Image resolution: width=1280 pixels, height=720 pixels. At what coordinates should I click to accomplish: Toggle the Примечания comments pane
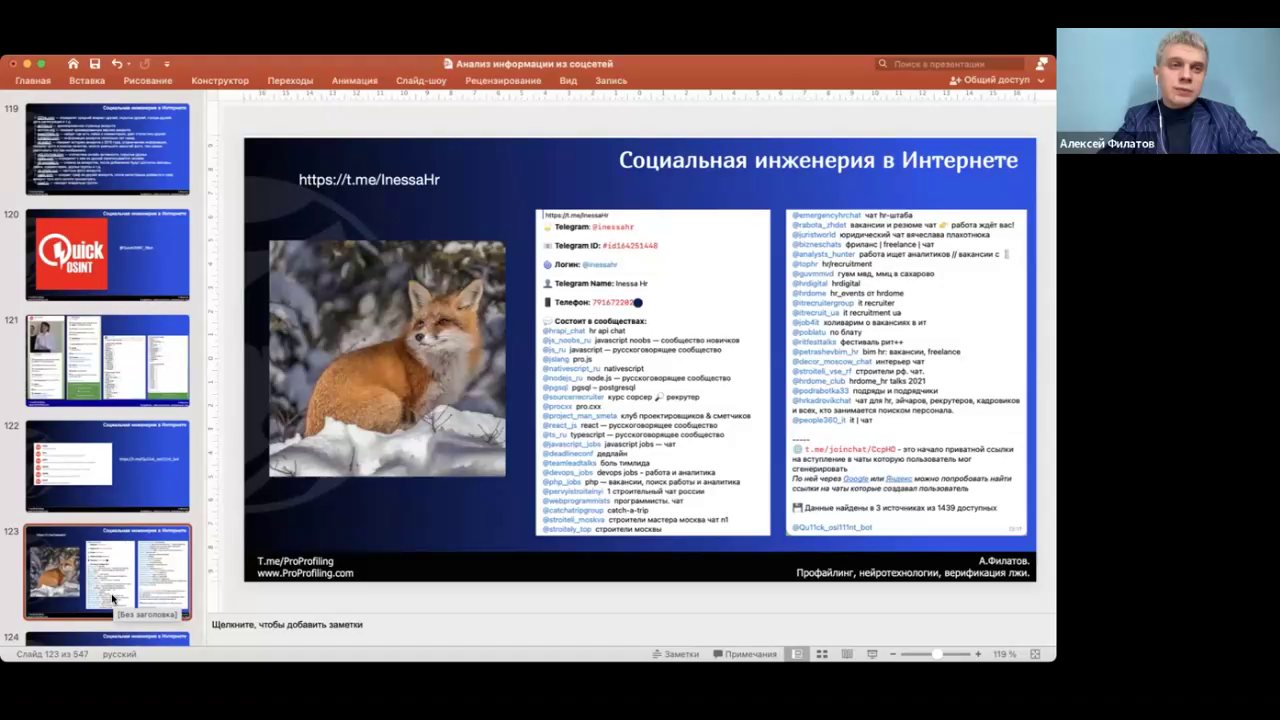coord(745,654)
